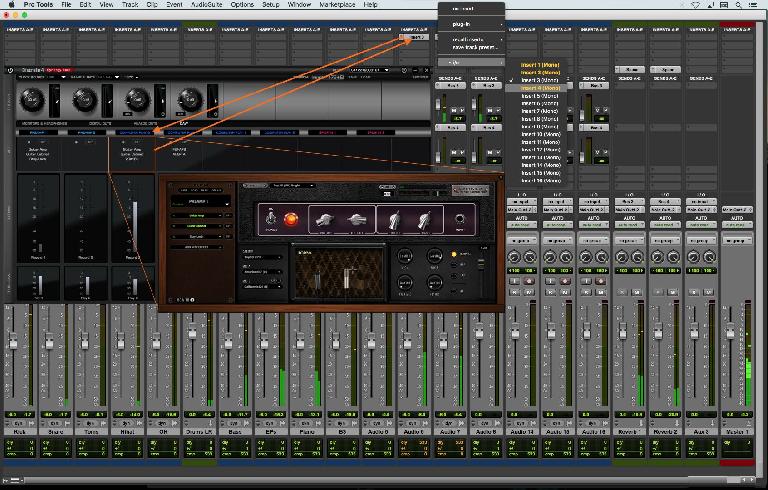
Task: Open the Setup menu
Action: (x=270, y=4)
